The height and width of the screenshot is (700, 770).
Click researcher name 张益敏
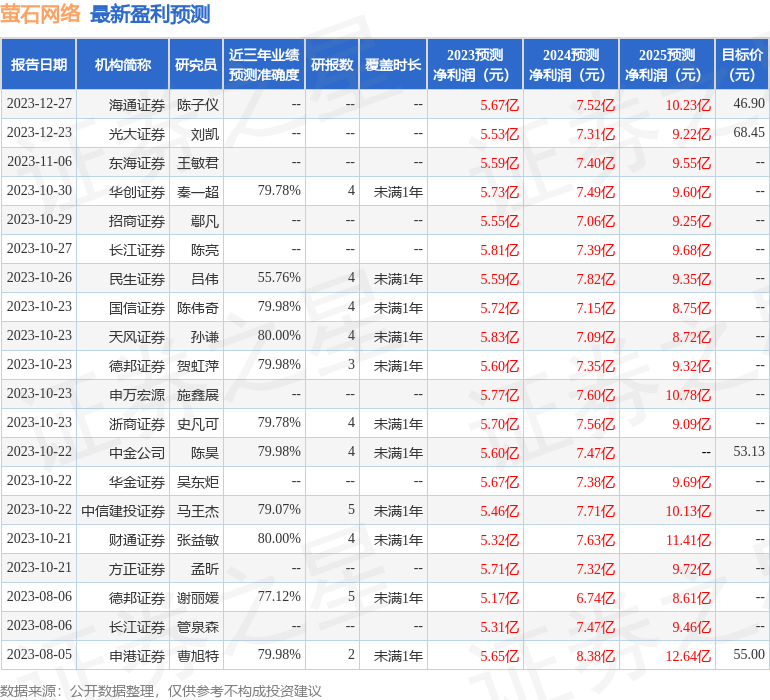[198, 539]
